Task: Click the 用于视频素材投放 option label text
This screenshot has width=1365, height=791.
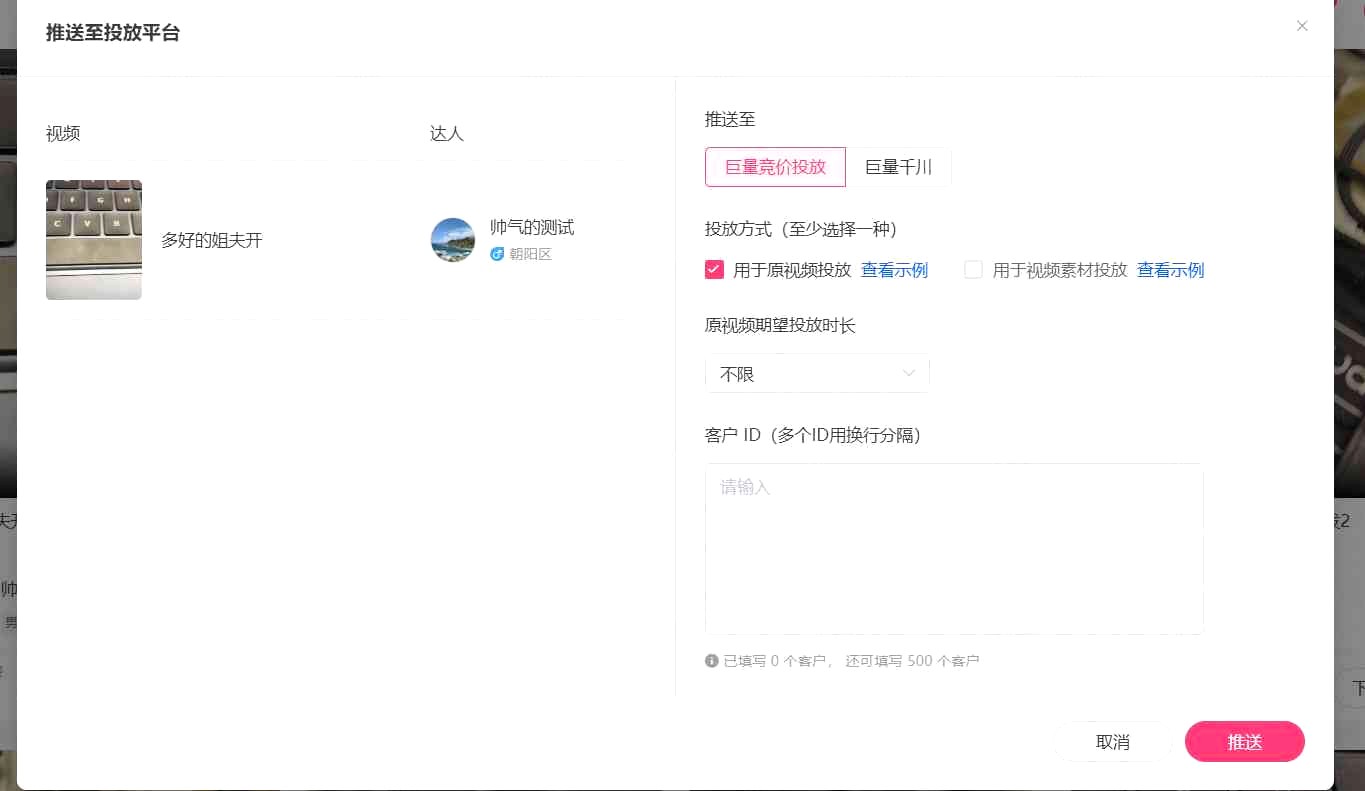Action: [x=1059, y=270]
